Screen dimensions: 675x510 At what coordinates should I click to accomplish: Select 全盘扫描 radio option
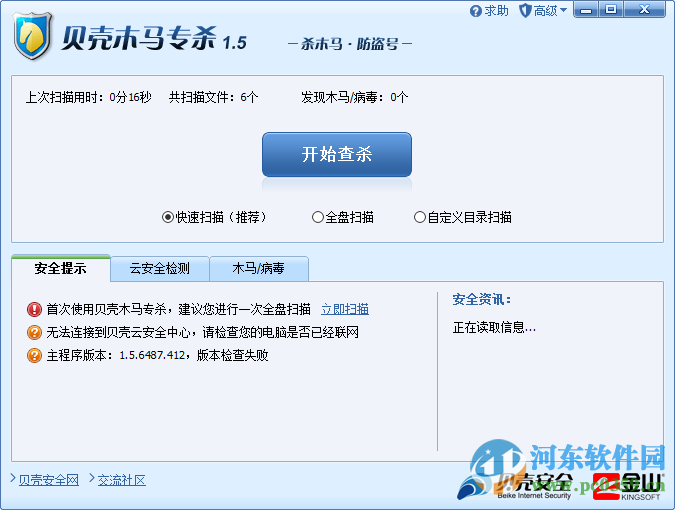[343, 217]
